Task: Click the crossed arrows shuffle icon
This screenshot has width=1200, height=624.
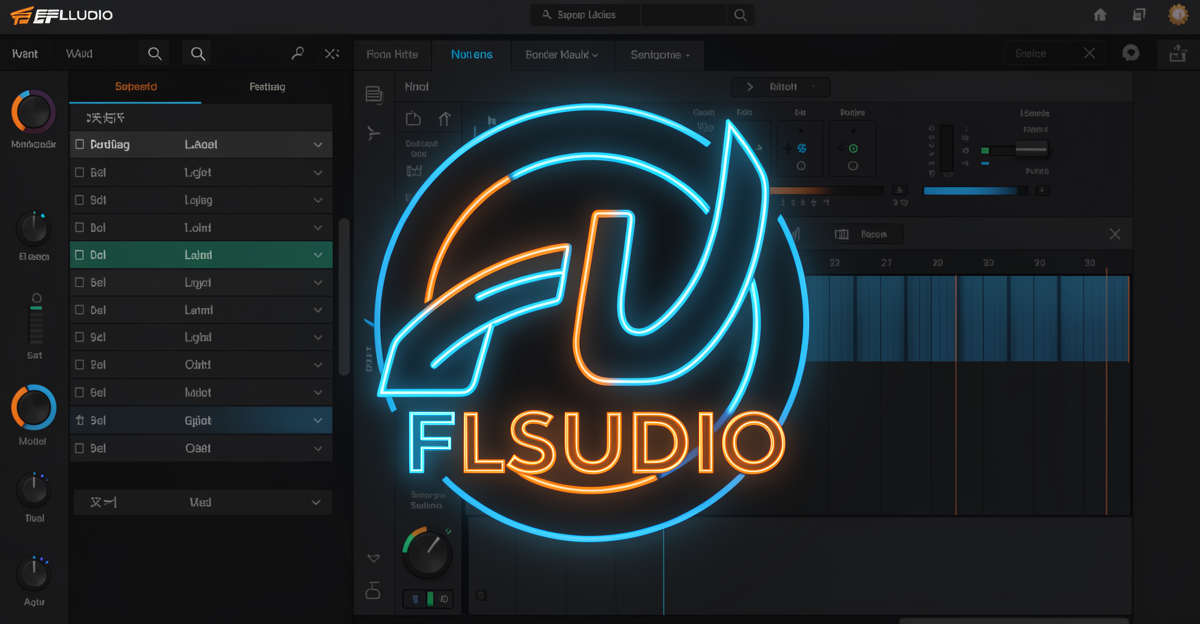Action: coord(332,54)
